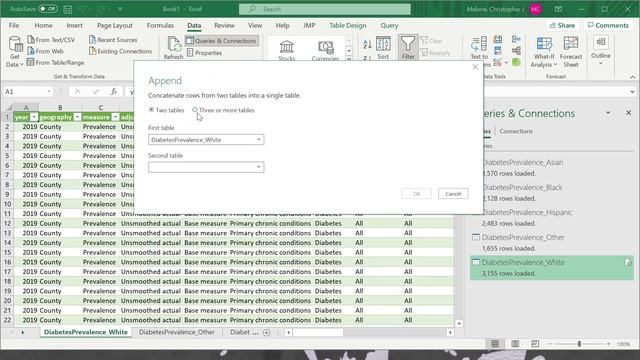Expand the Name Box dropdown
Screen dimensions: 640x360
[49, 92]
